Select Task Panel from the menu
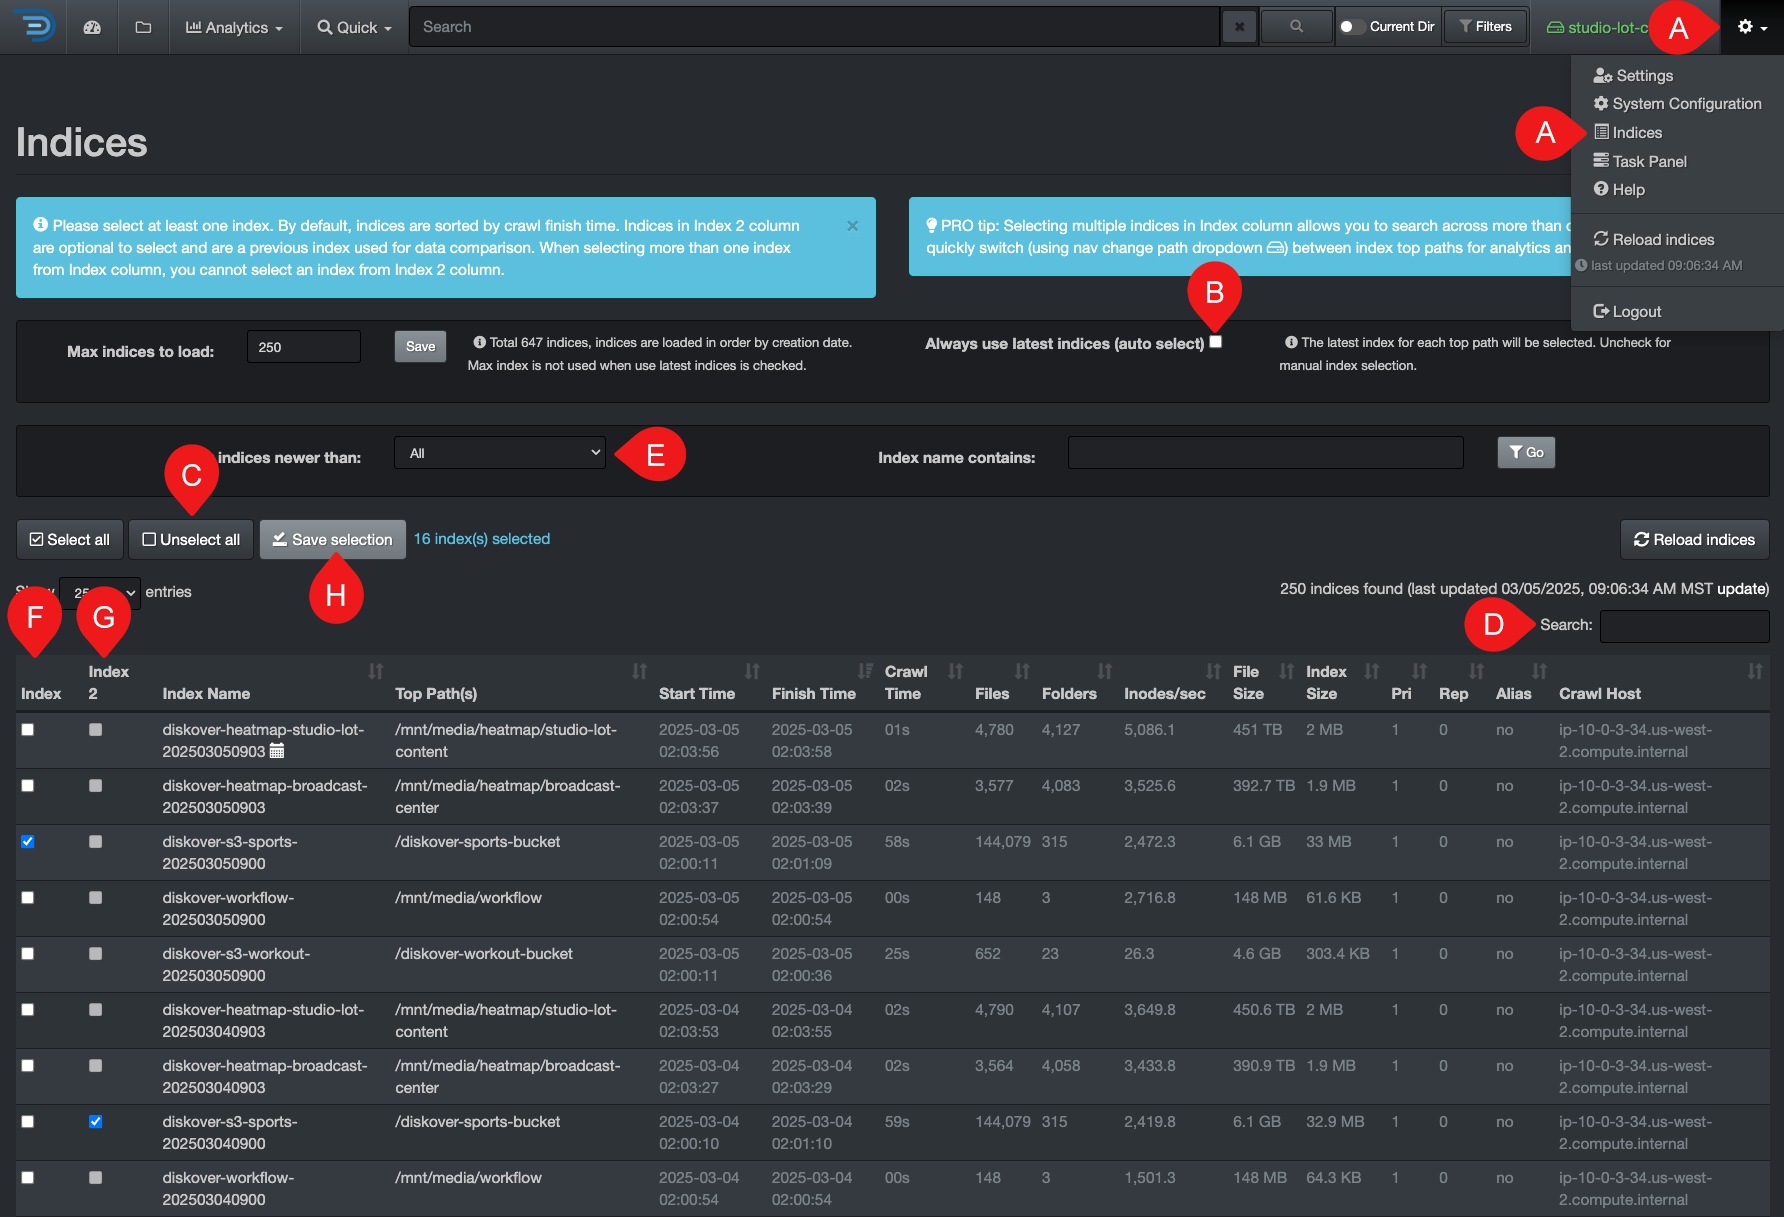Viewport: 1784px width, 1217px height. tap(1648, 161)
